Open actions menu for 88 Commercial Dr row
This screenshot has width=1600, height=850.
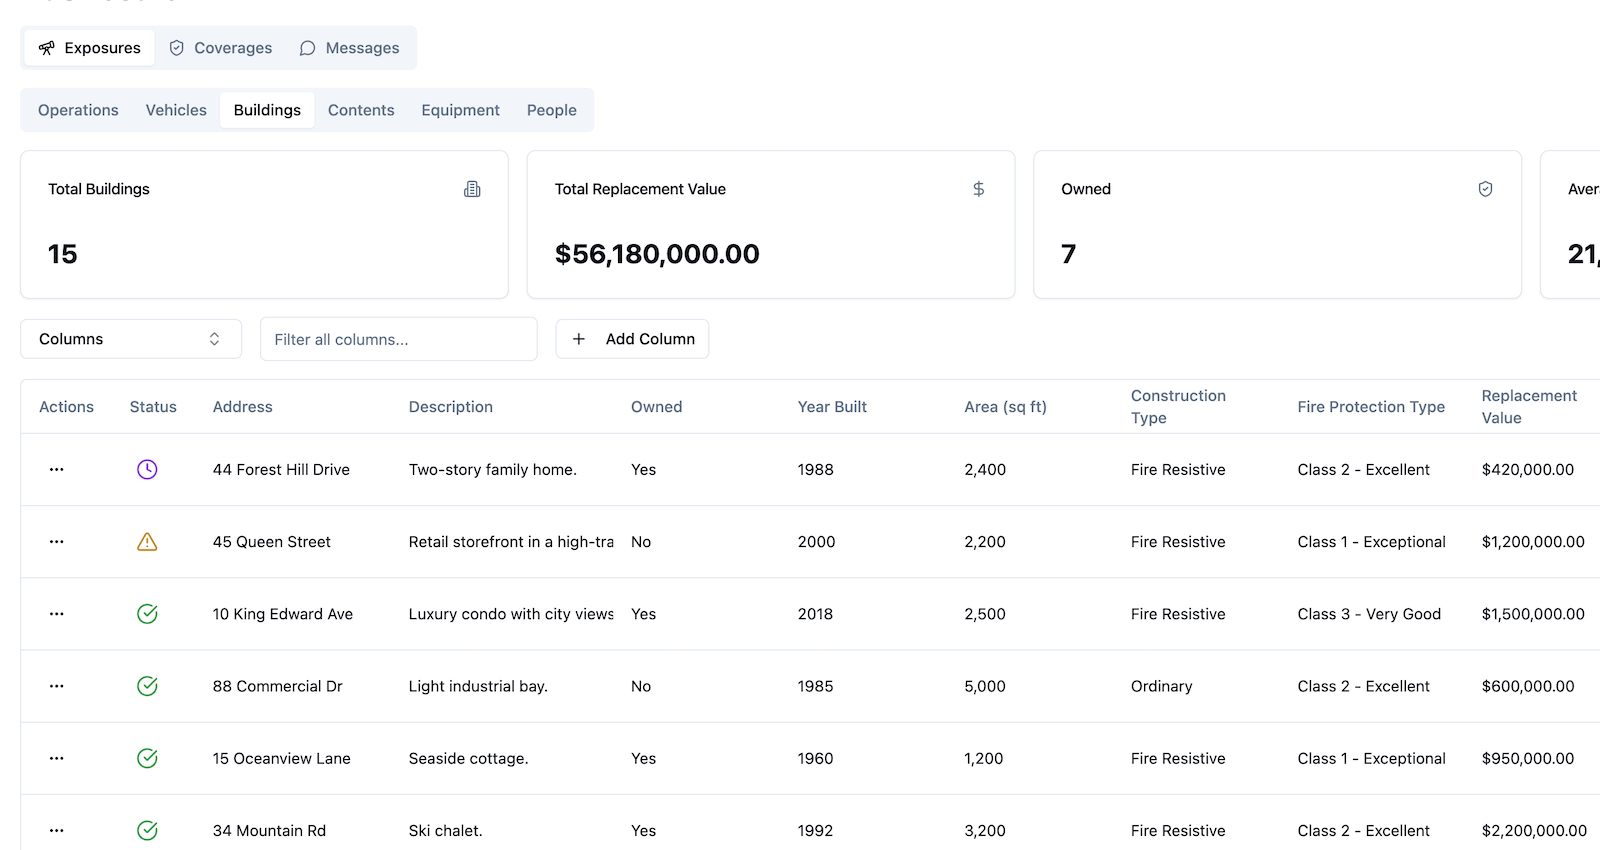pos(57,686)
